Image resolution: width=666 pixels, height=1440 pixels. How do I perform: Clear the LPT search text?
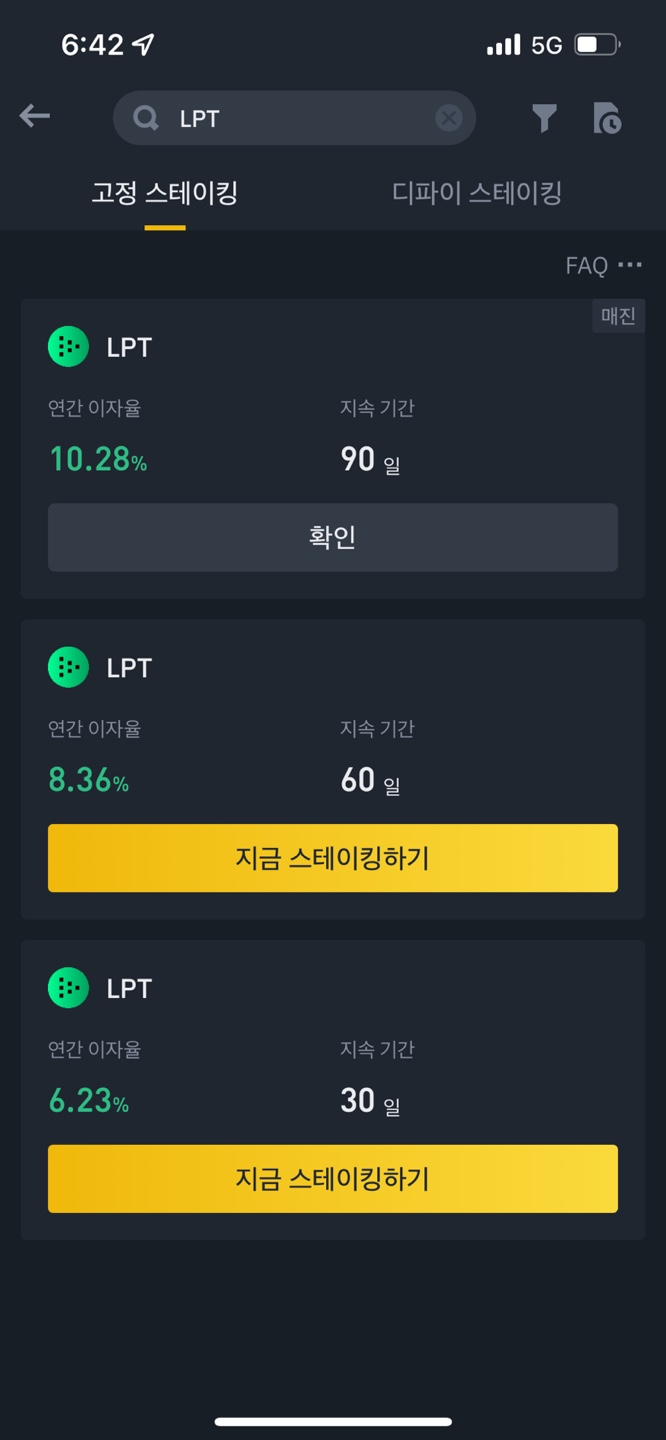449,118
